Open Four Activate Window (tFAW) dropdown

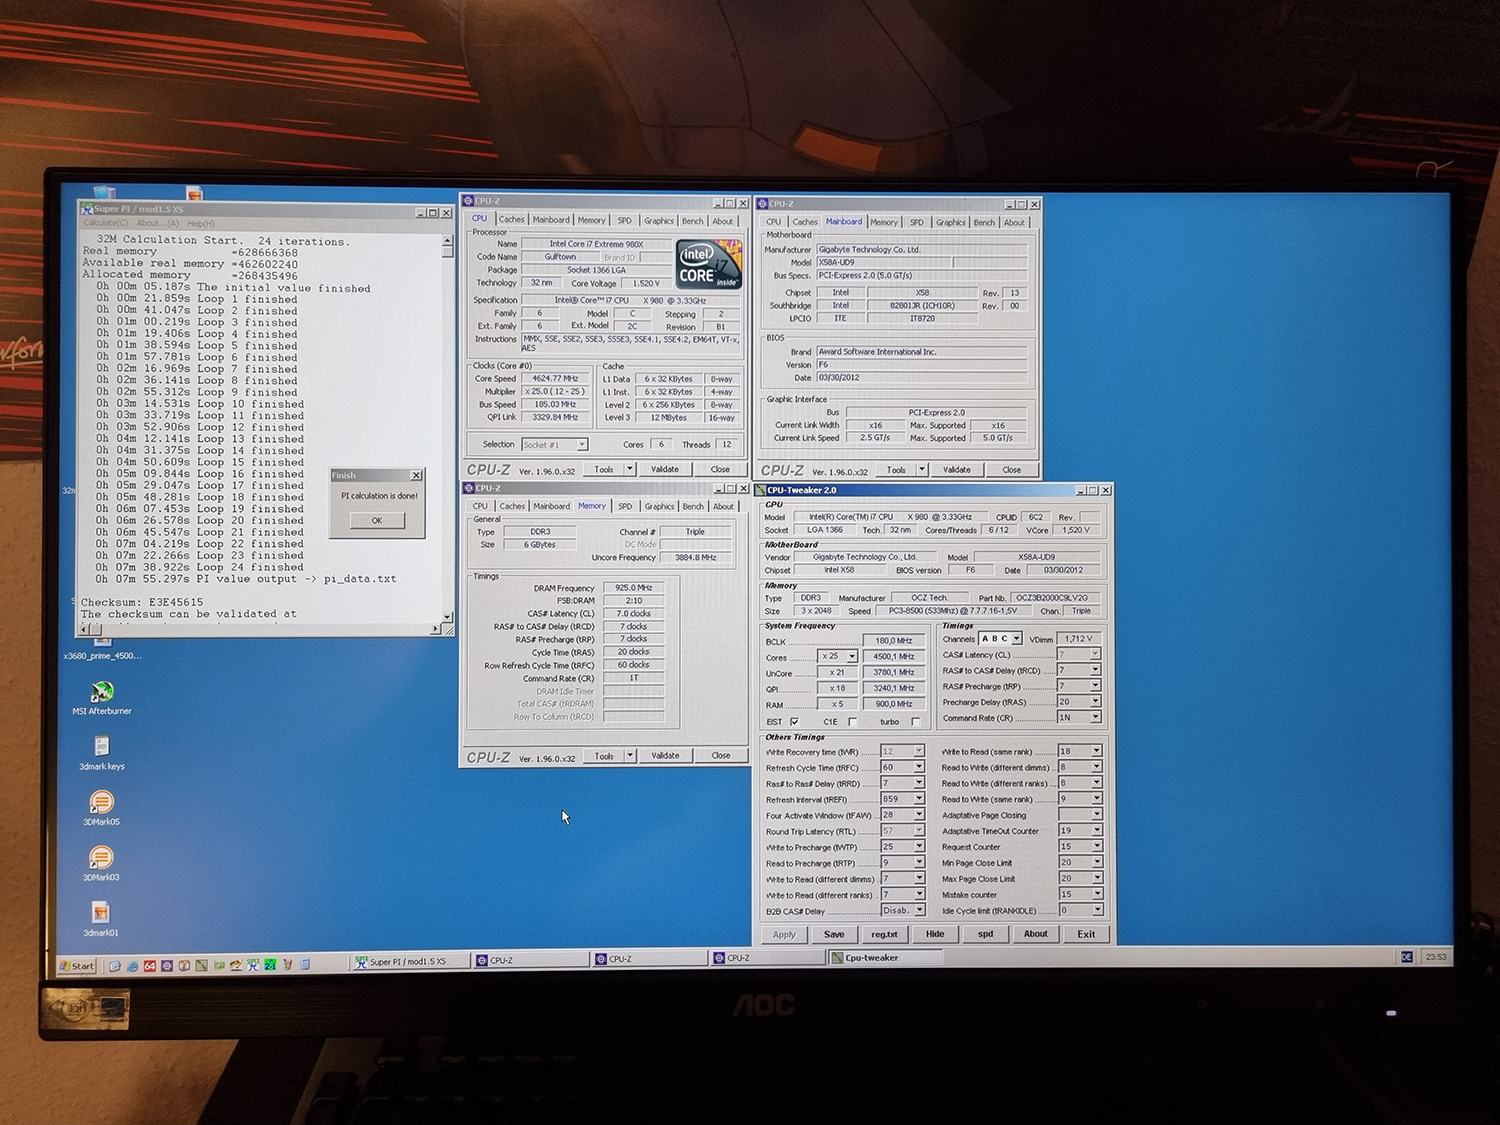[919, 815]
